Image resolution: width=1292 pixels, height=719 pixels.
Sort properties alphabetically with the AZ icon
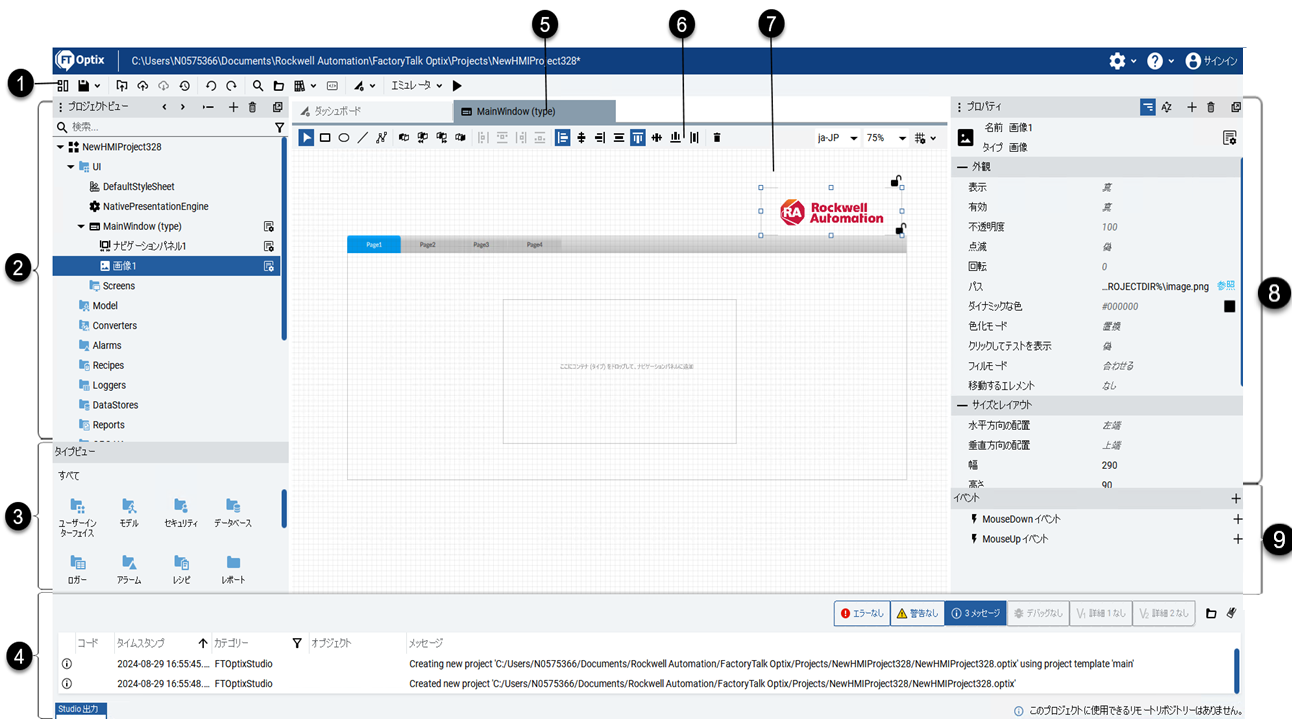[1166, 107]
